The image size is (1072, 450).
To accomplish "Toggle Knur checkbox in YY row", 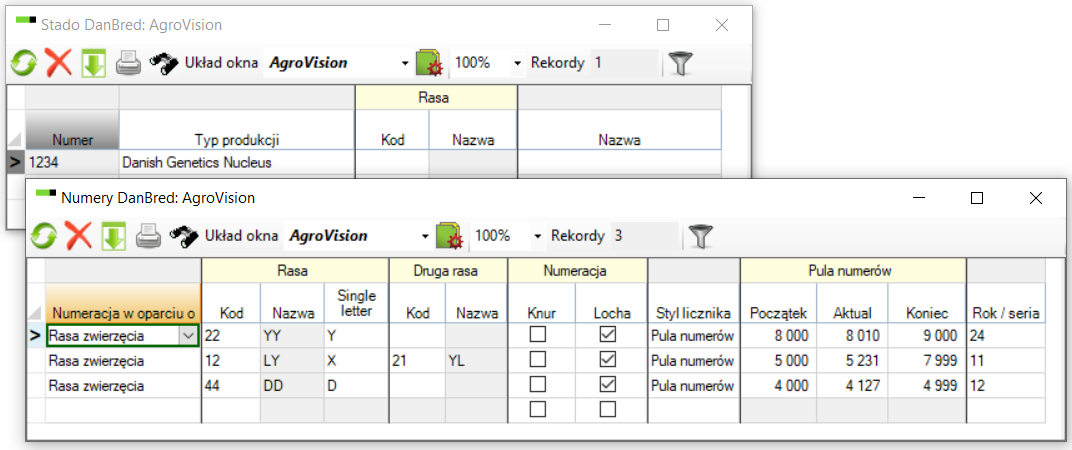I will tap(538, 334).
